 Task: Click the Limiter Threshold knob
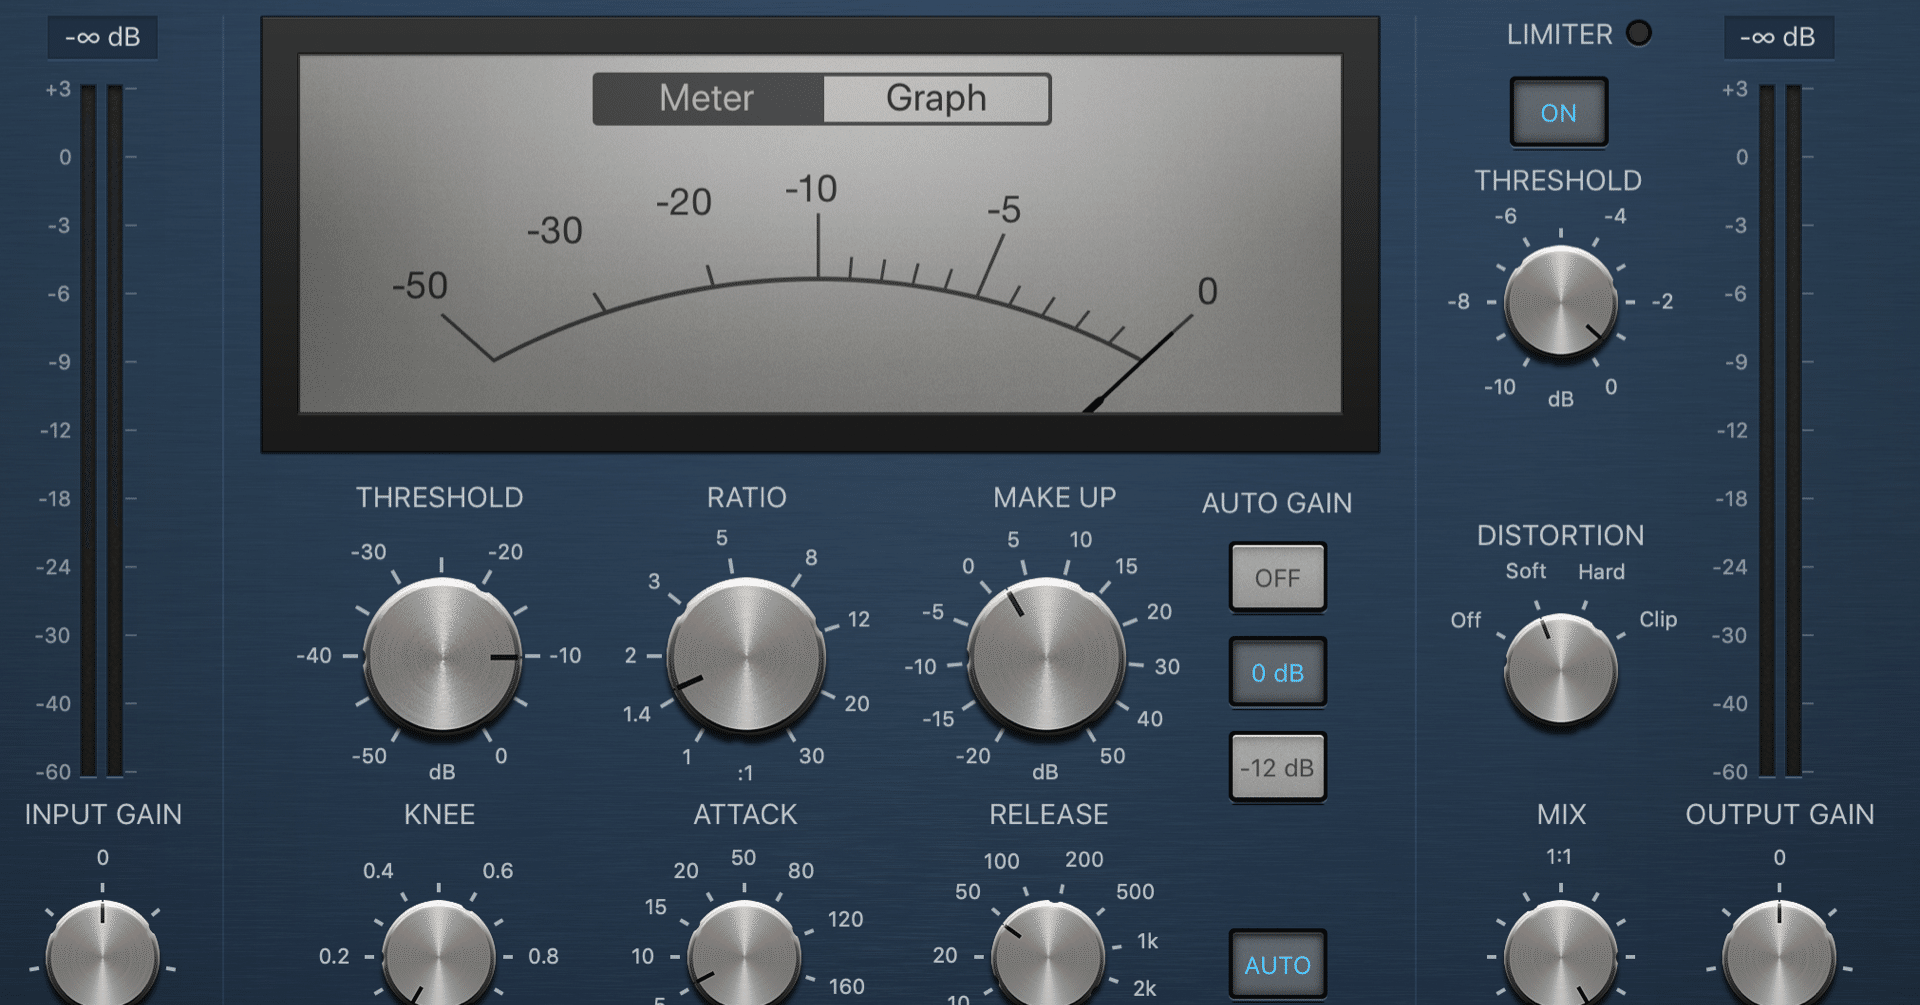tap(1560, 301)
